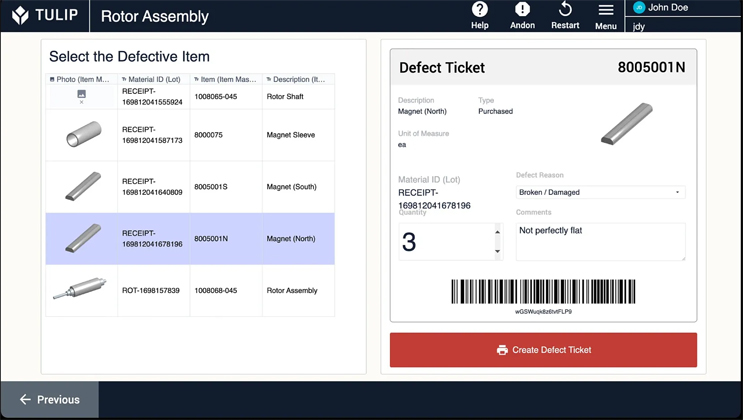
Task: Open the Defect Reason dropdown
Action: pyautogui.click(x=600, y=192)
